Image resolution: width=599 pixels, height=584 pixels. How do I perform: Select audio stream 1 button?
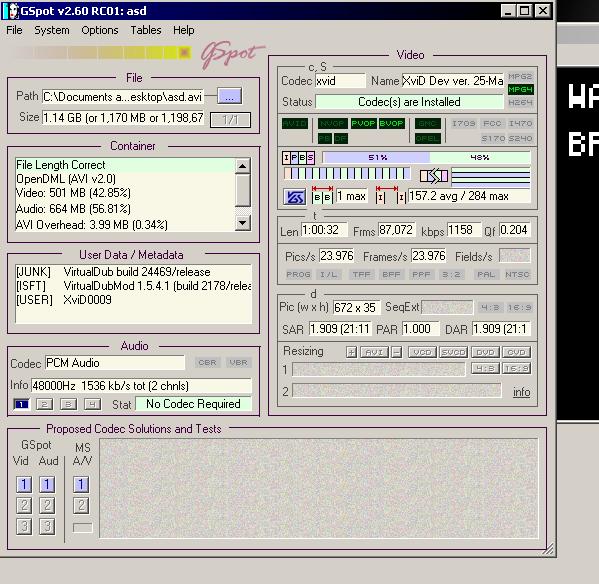[x=21, y=404]
